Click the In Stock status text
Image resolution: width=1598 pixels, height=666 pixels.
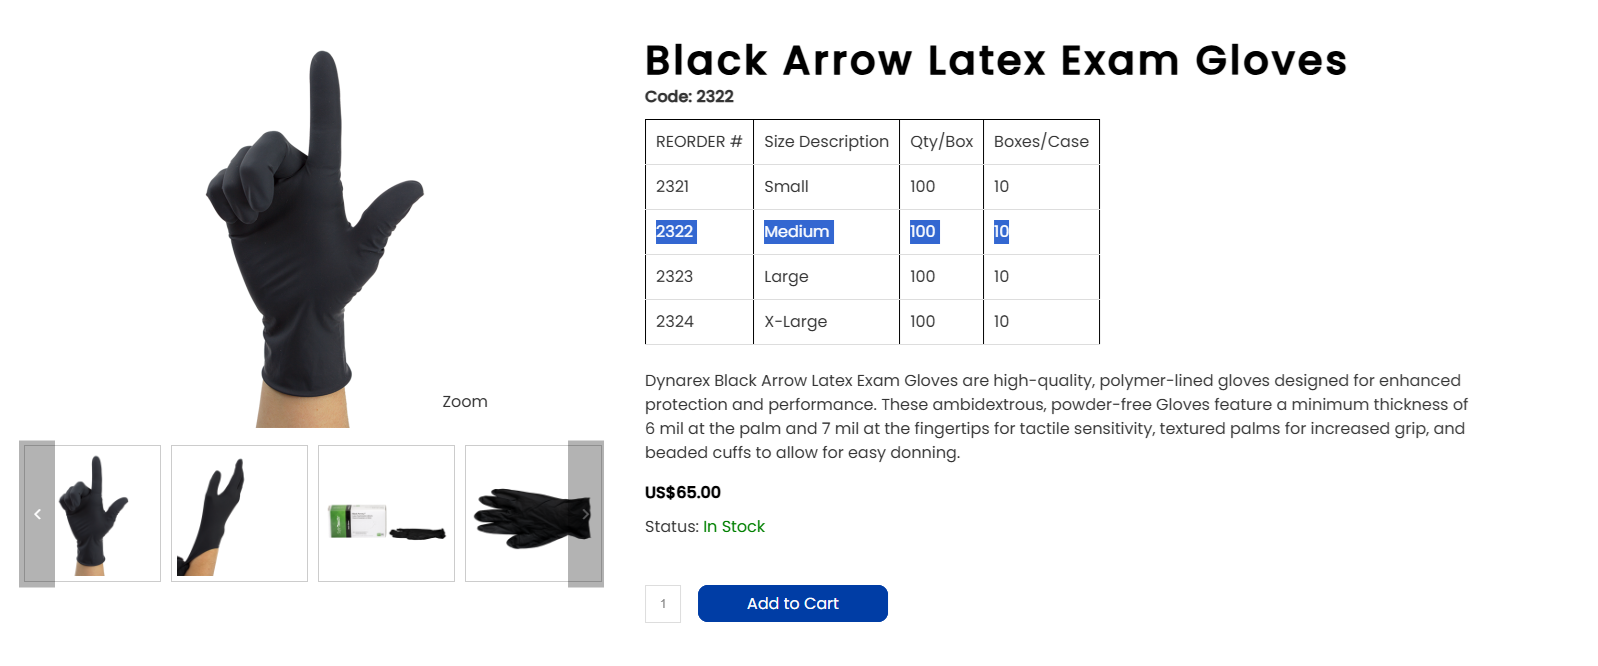click(x=734, y=527)
